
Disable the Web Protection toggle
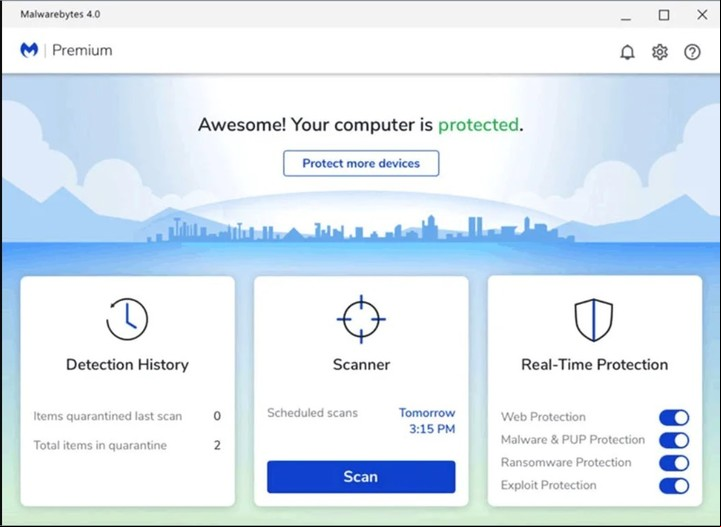point(674,418)
